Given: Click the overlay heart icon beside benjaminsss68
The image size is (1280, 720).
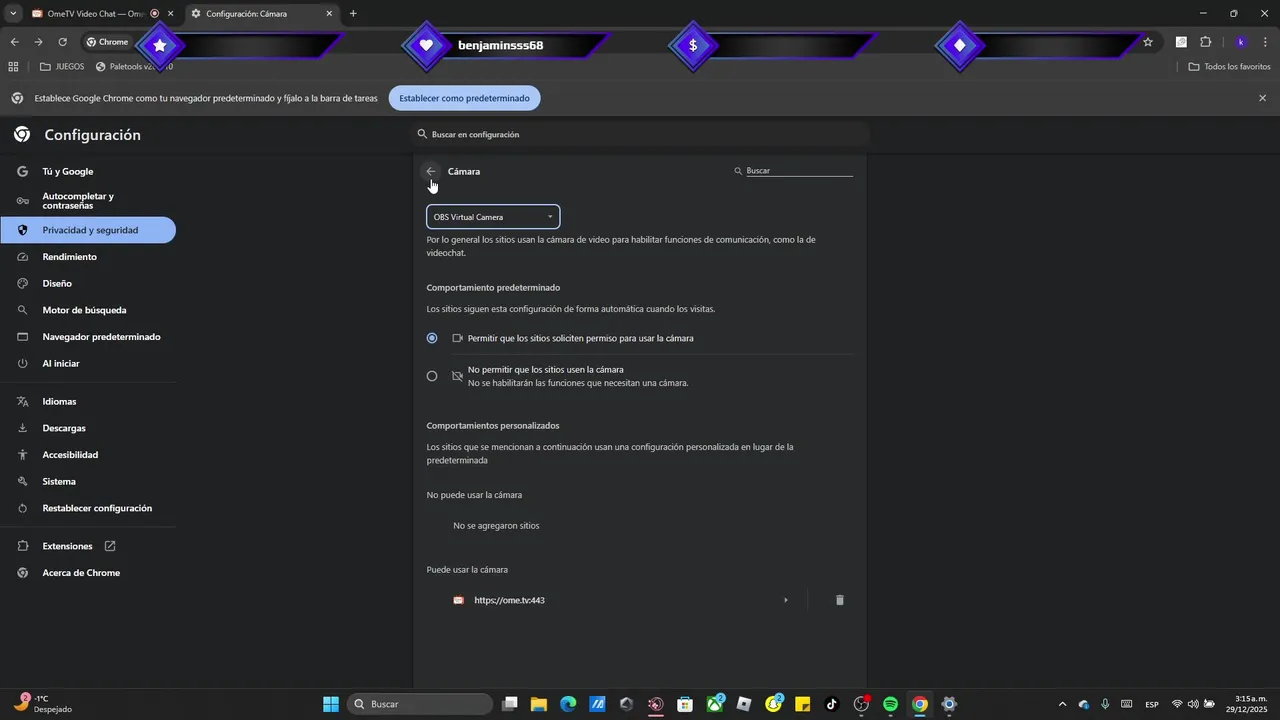Looking at the screenshot, I should [x=427, y=45].
